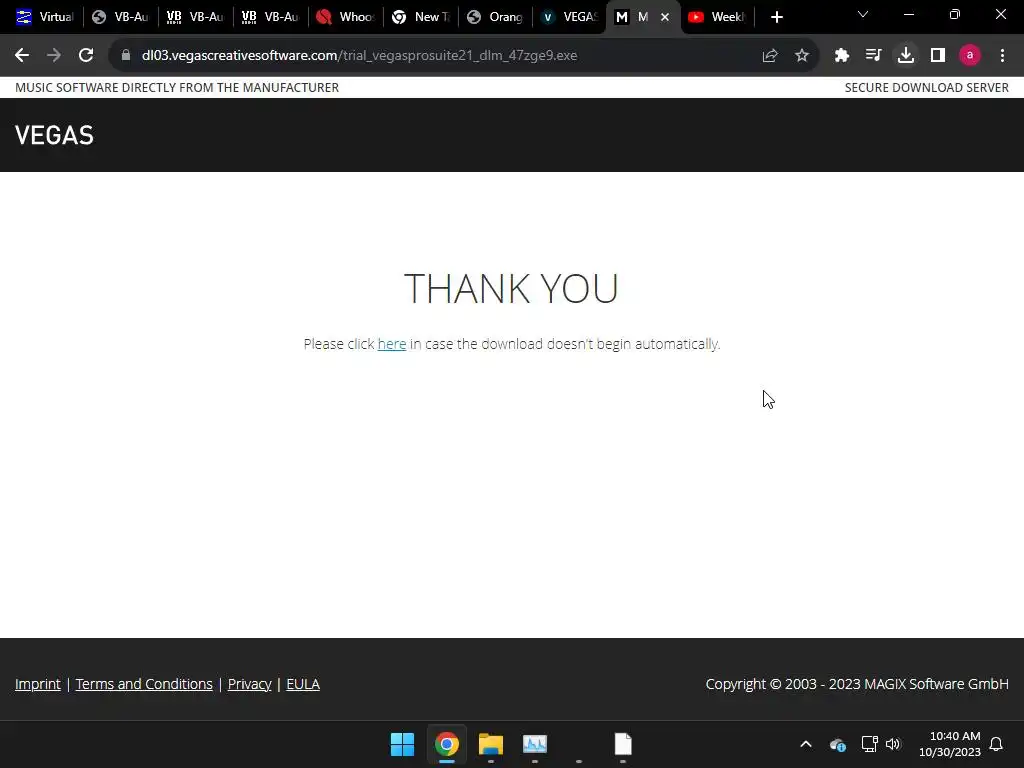Viewport: 1024px width, 768px height.
Task: Minimize the Chrome window
Action: pyautogui.click(x=908, y=14)
